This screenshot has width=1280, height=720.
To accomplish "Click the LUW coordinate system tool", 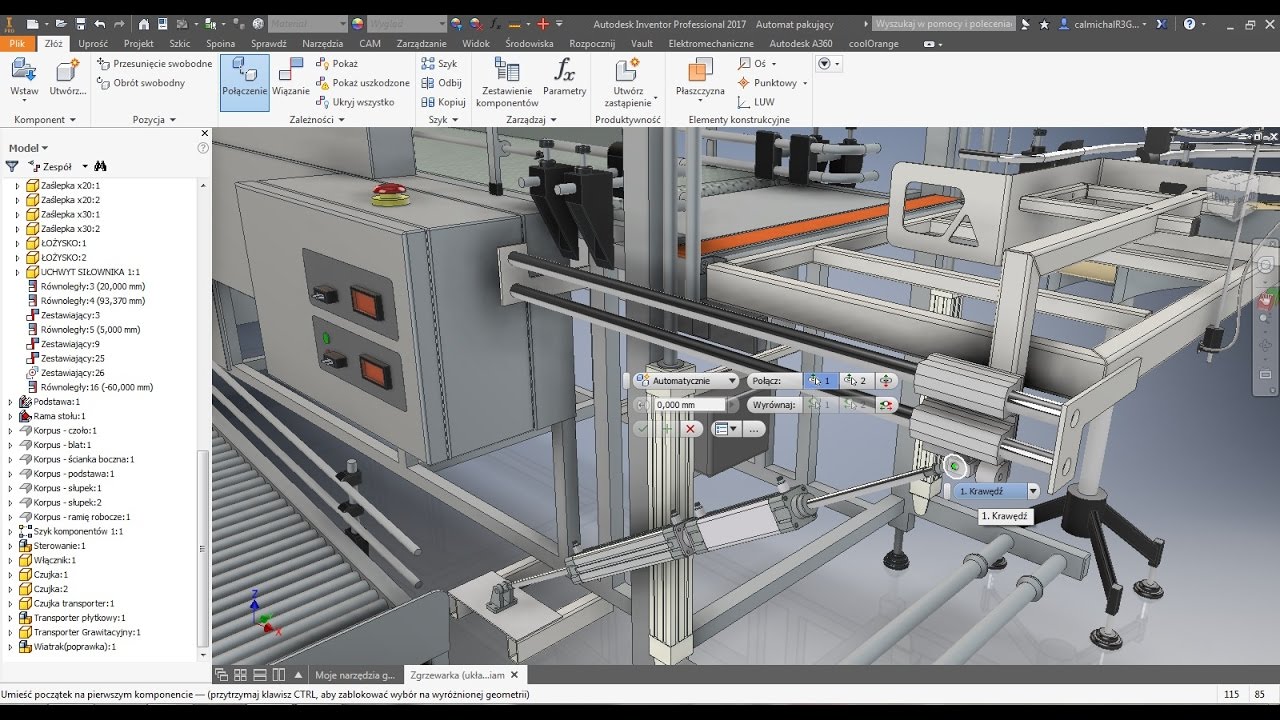I will coord(756,102).
